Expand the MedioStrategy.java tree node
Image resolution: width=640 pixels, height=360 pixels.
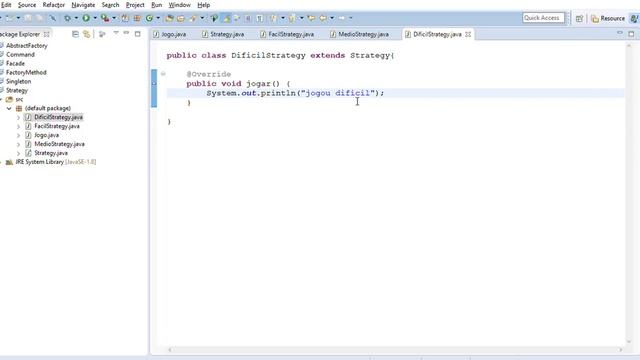[18, 144]
